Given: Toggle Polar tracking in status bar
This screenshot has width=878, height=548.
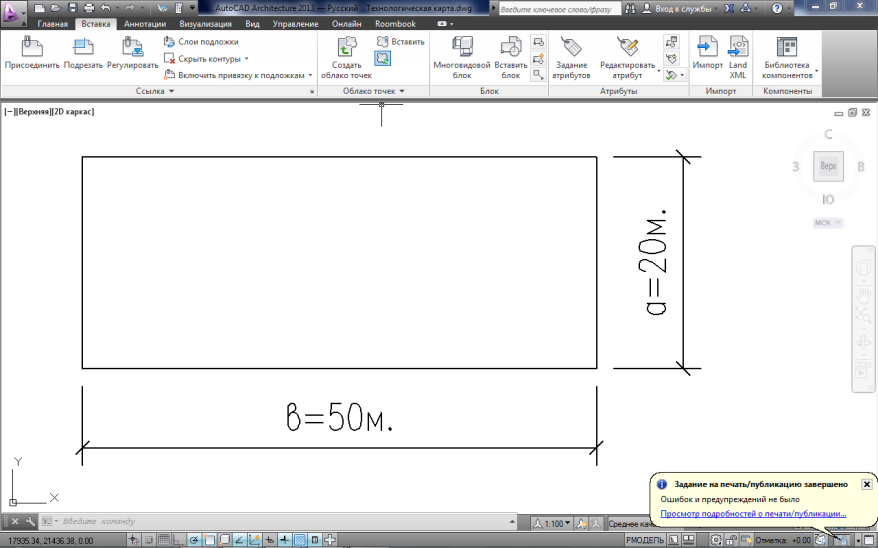Looking at the screenshot, I should (x=194, y=540).
